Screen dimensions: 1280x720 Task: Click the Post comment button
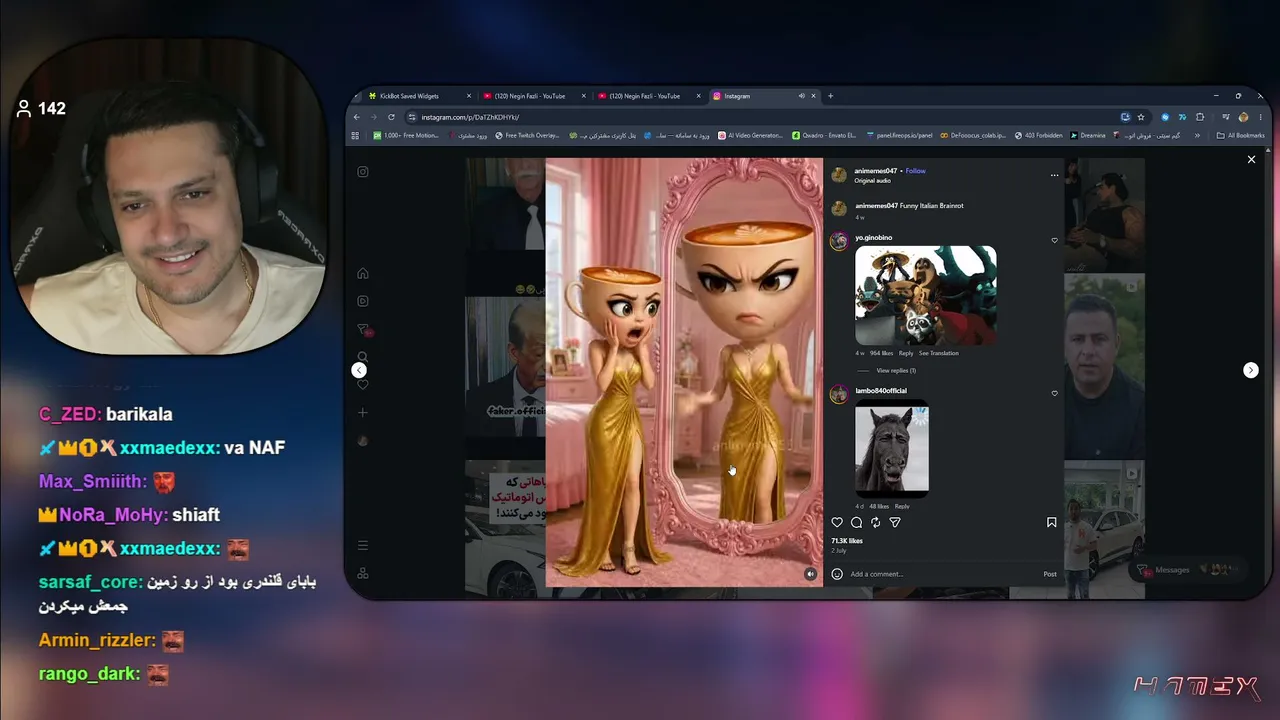coord(1050,574)
